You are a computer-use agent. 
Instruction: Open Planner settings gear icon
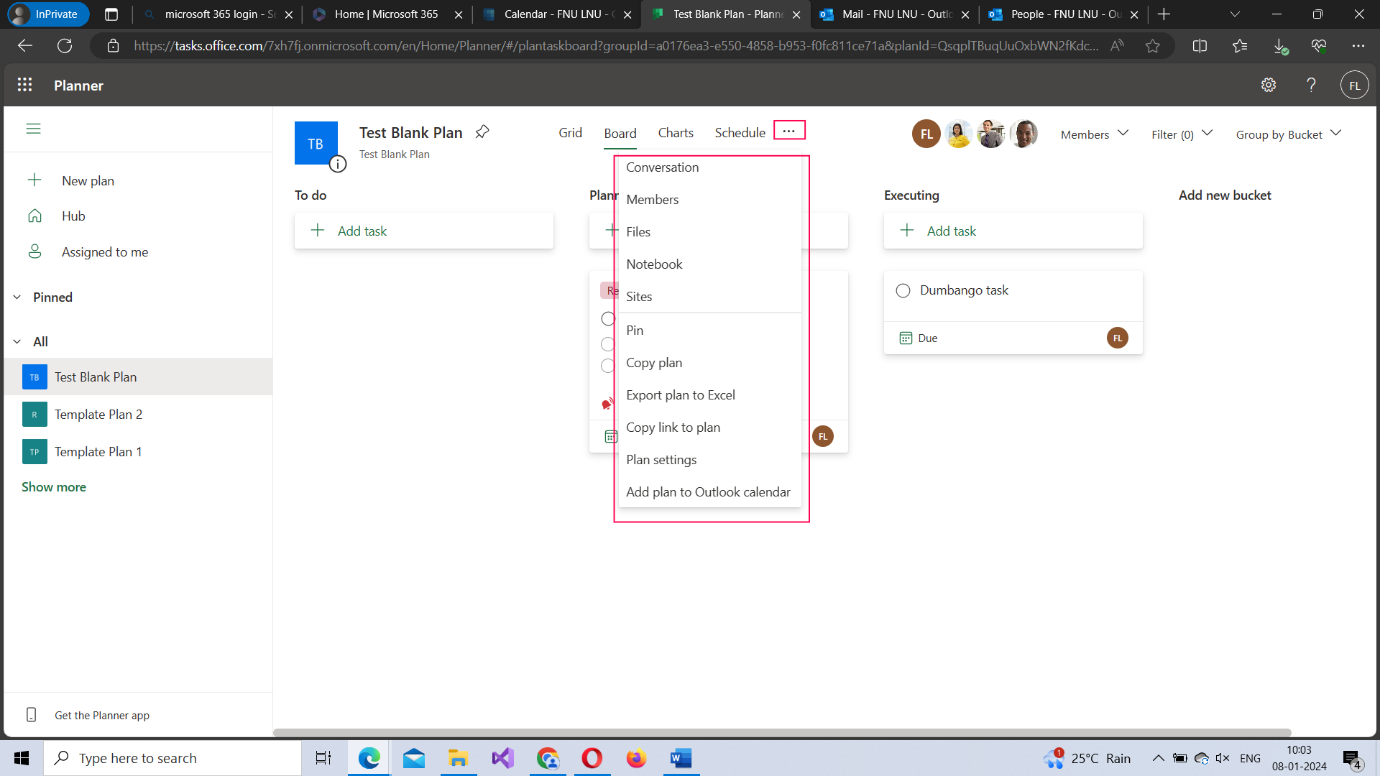click(1268, 85)
